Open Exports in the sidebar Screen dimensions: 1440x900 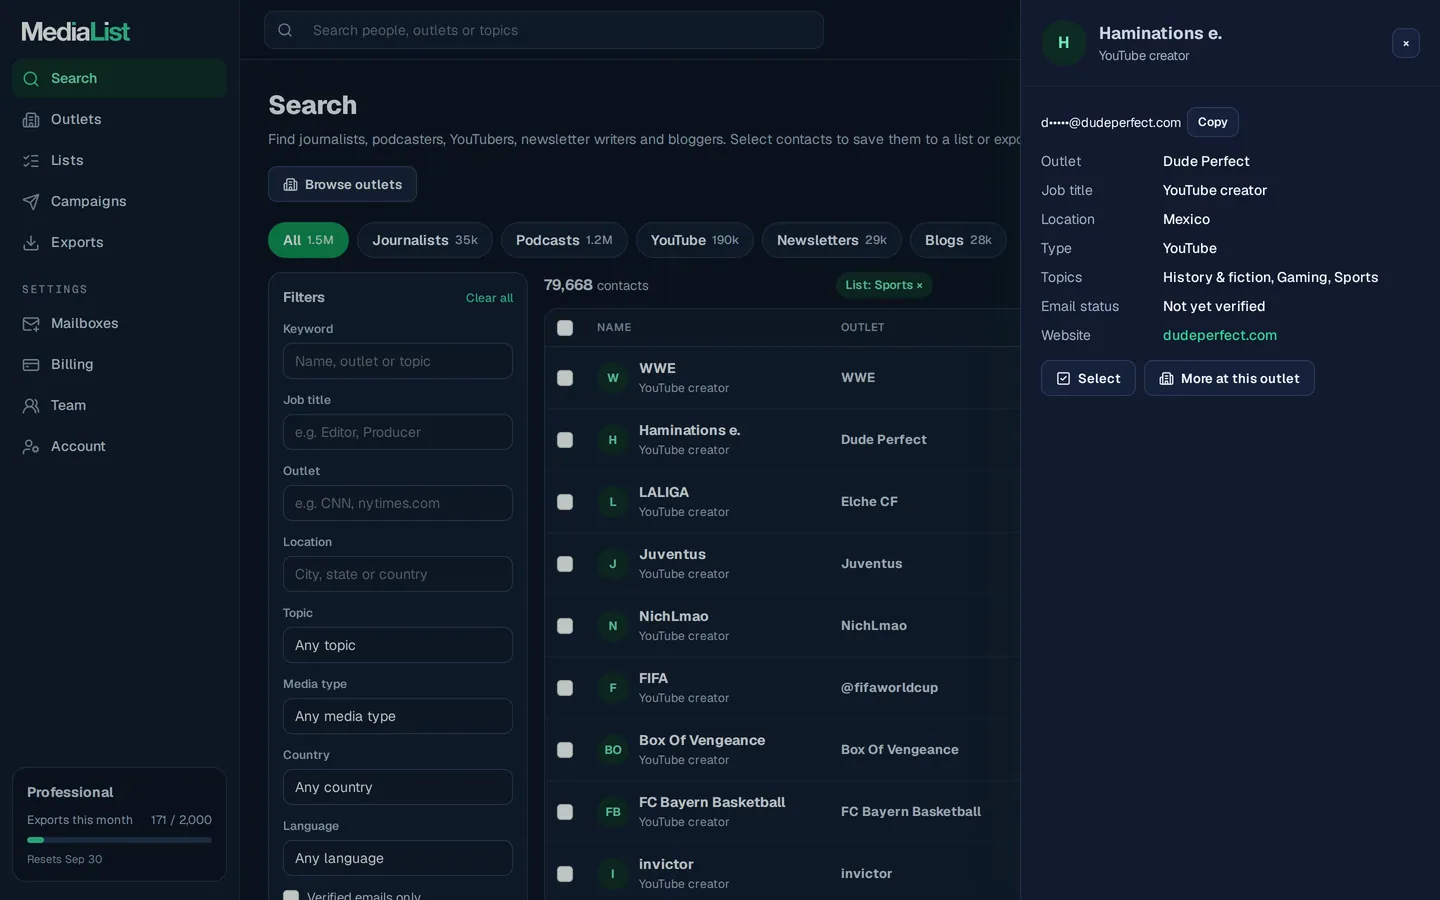pos(119,242)
